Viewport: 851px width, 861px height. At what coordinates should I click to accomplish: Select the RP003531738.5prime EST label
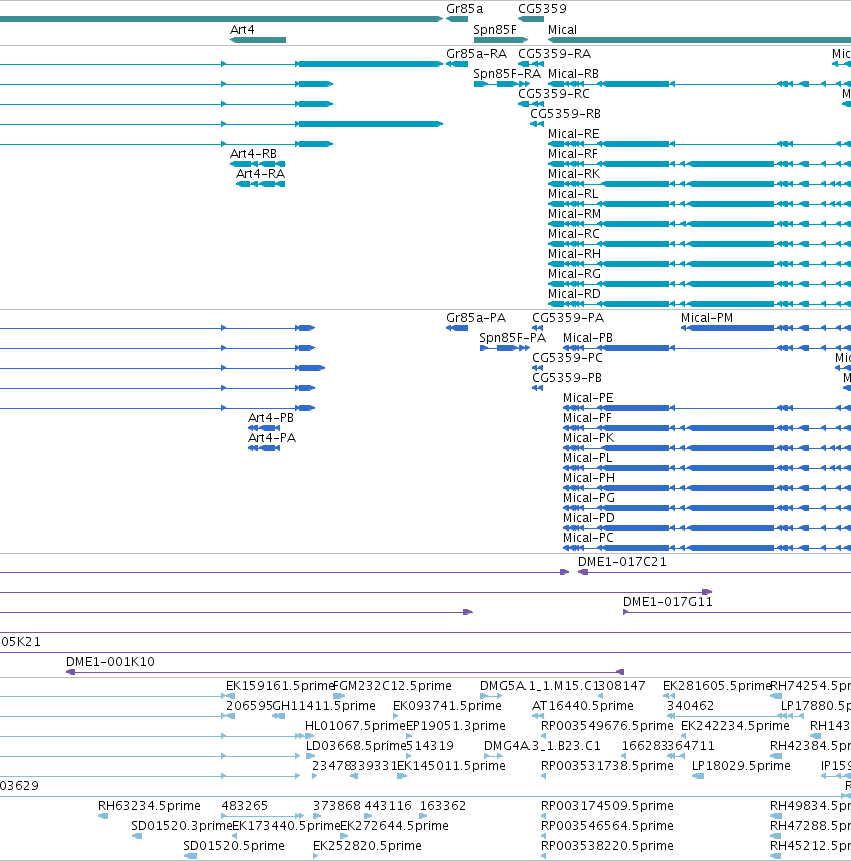[607, 766]
